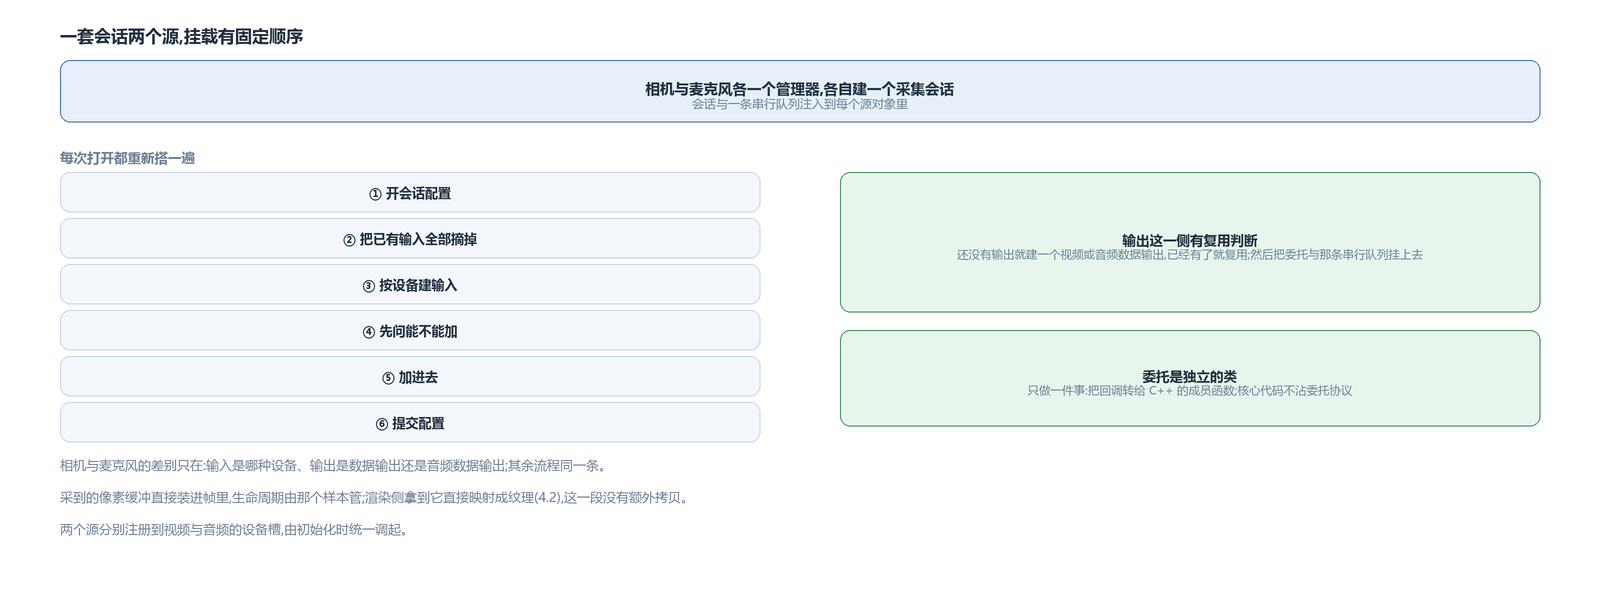The height and width of the screenshot is (600, 1600).
Task: Click the subtitle 会话与一条串行队列注入到每个源对象里
Action: click(x=800, y=104)
